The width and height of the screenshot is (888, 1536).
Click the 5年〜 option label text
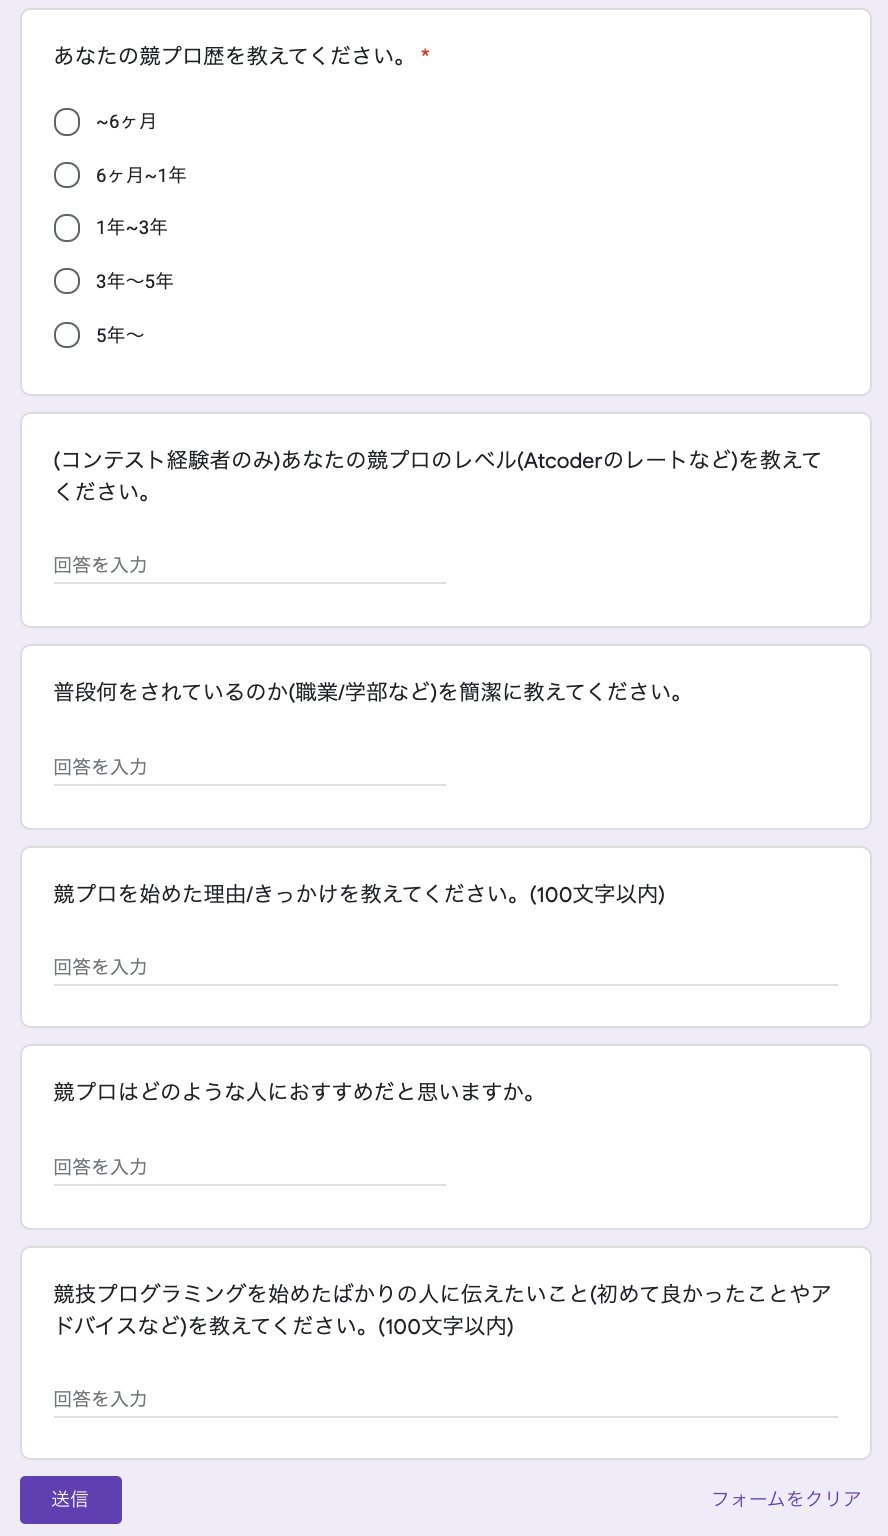pyautogui.click(x=120, y=335)
